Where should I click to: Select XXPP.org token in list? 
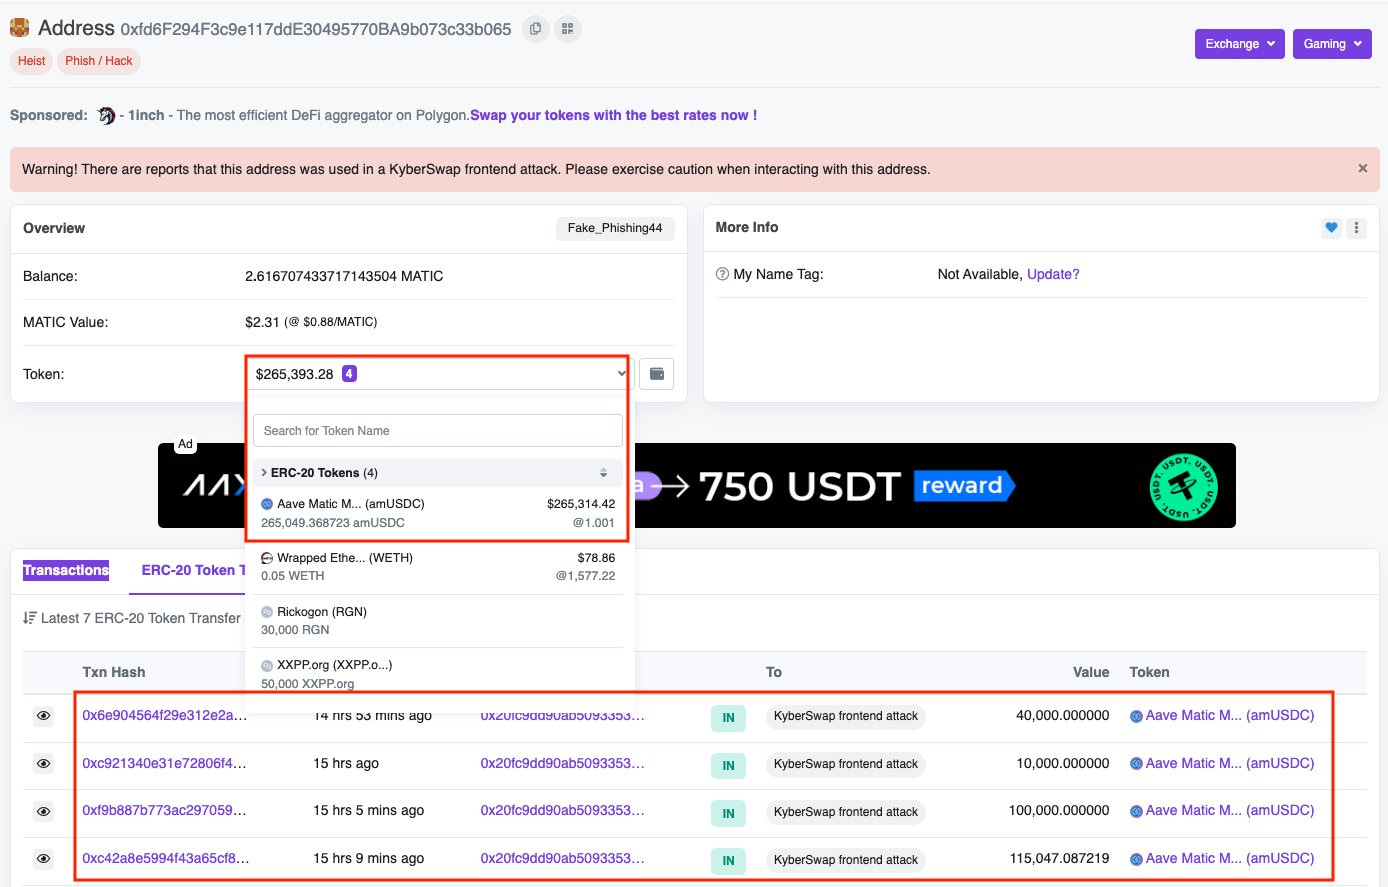click(x=438, y=674)
